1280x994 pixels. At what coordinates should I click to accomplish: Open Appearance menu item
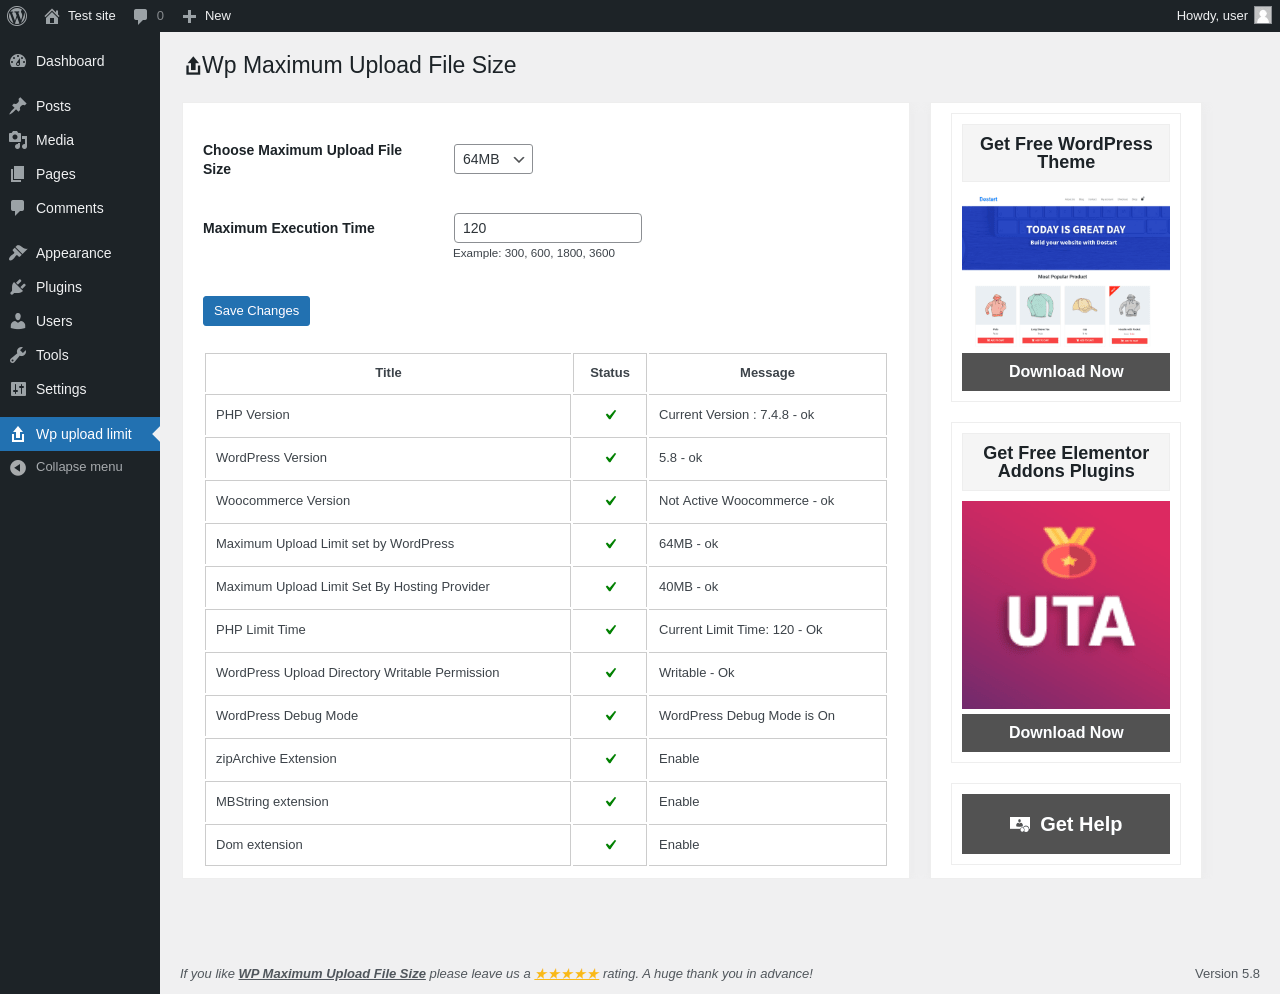(80, 253)
